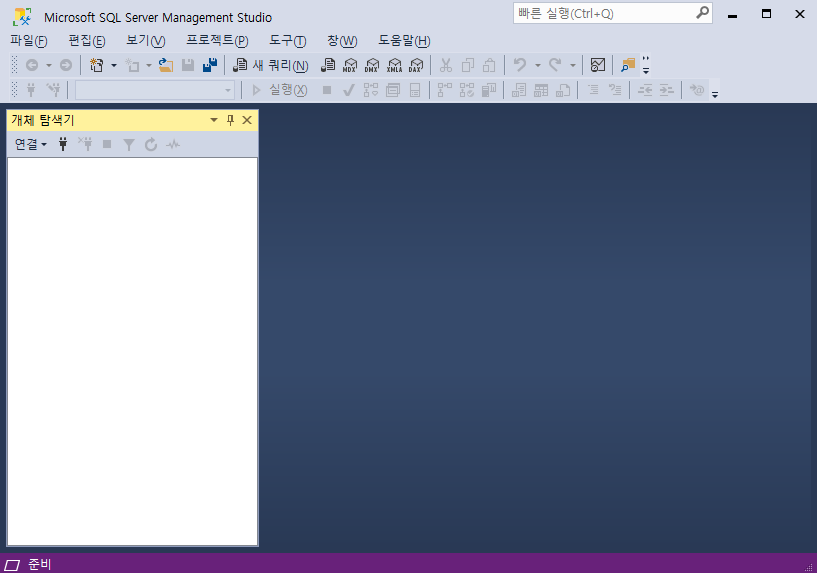Click the Specify Values for Template Parameters icon
817x573 pixels.
697,90
